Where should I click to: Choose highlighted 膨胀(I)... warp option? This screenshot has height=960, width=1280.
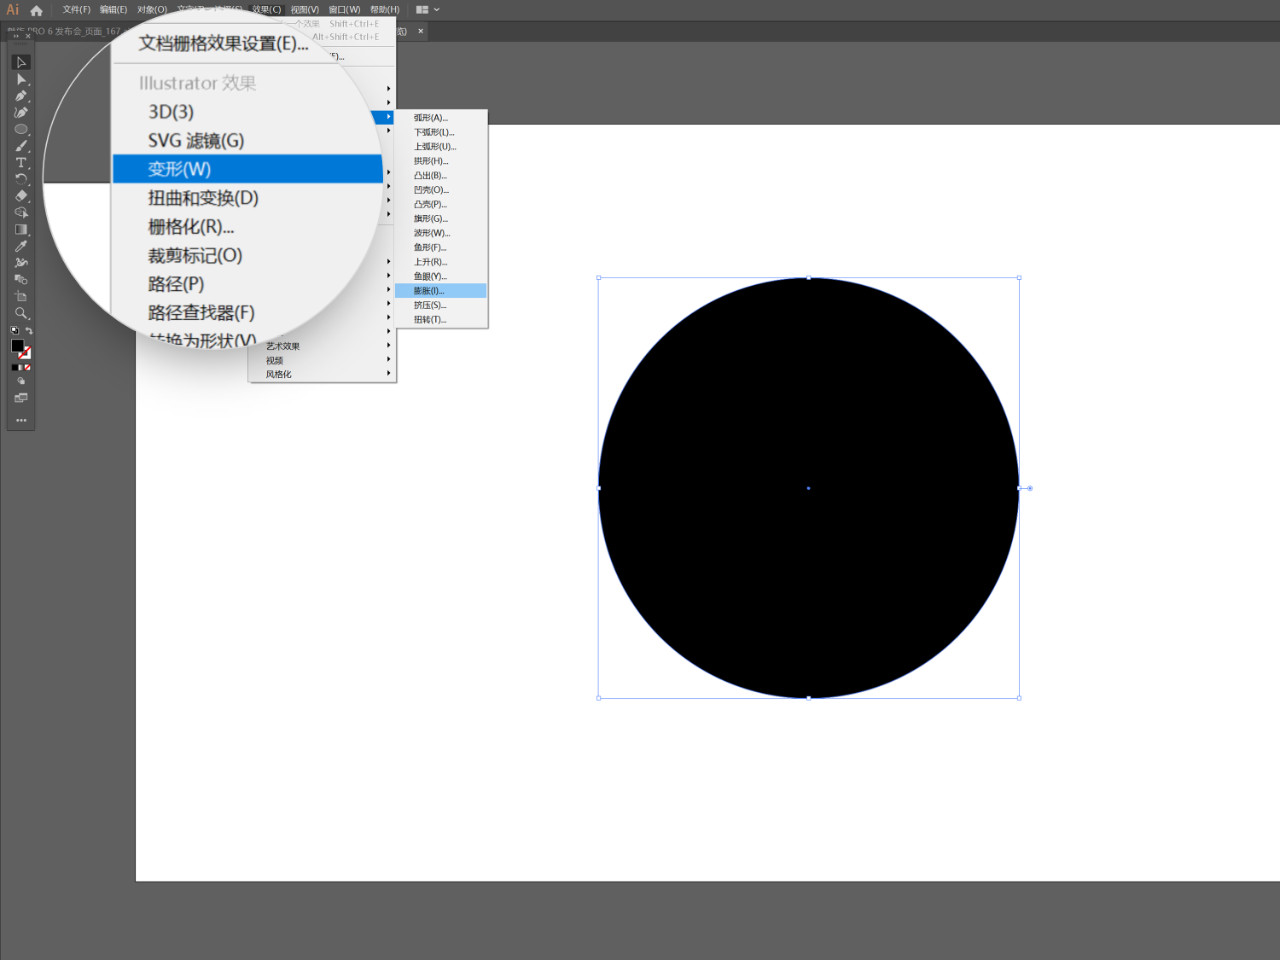[x=441, y=291]
